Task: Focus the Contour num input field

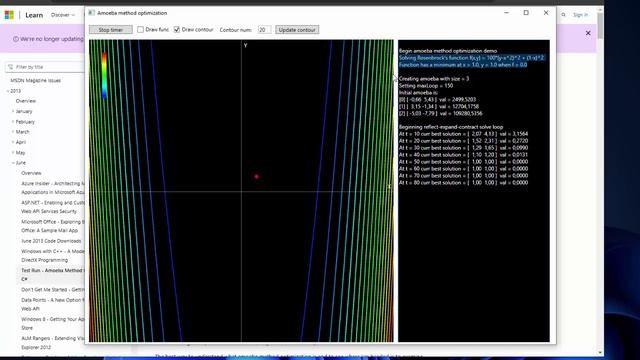Action: pos(264,30)
